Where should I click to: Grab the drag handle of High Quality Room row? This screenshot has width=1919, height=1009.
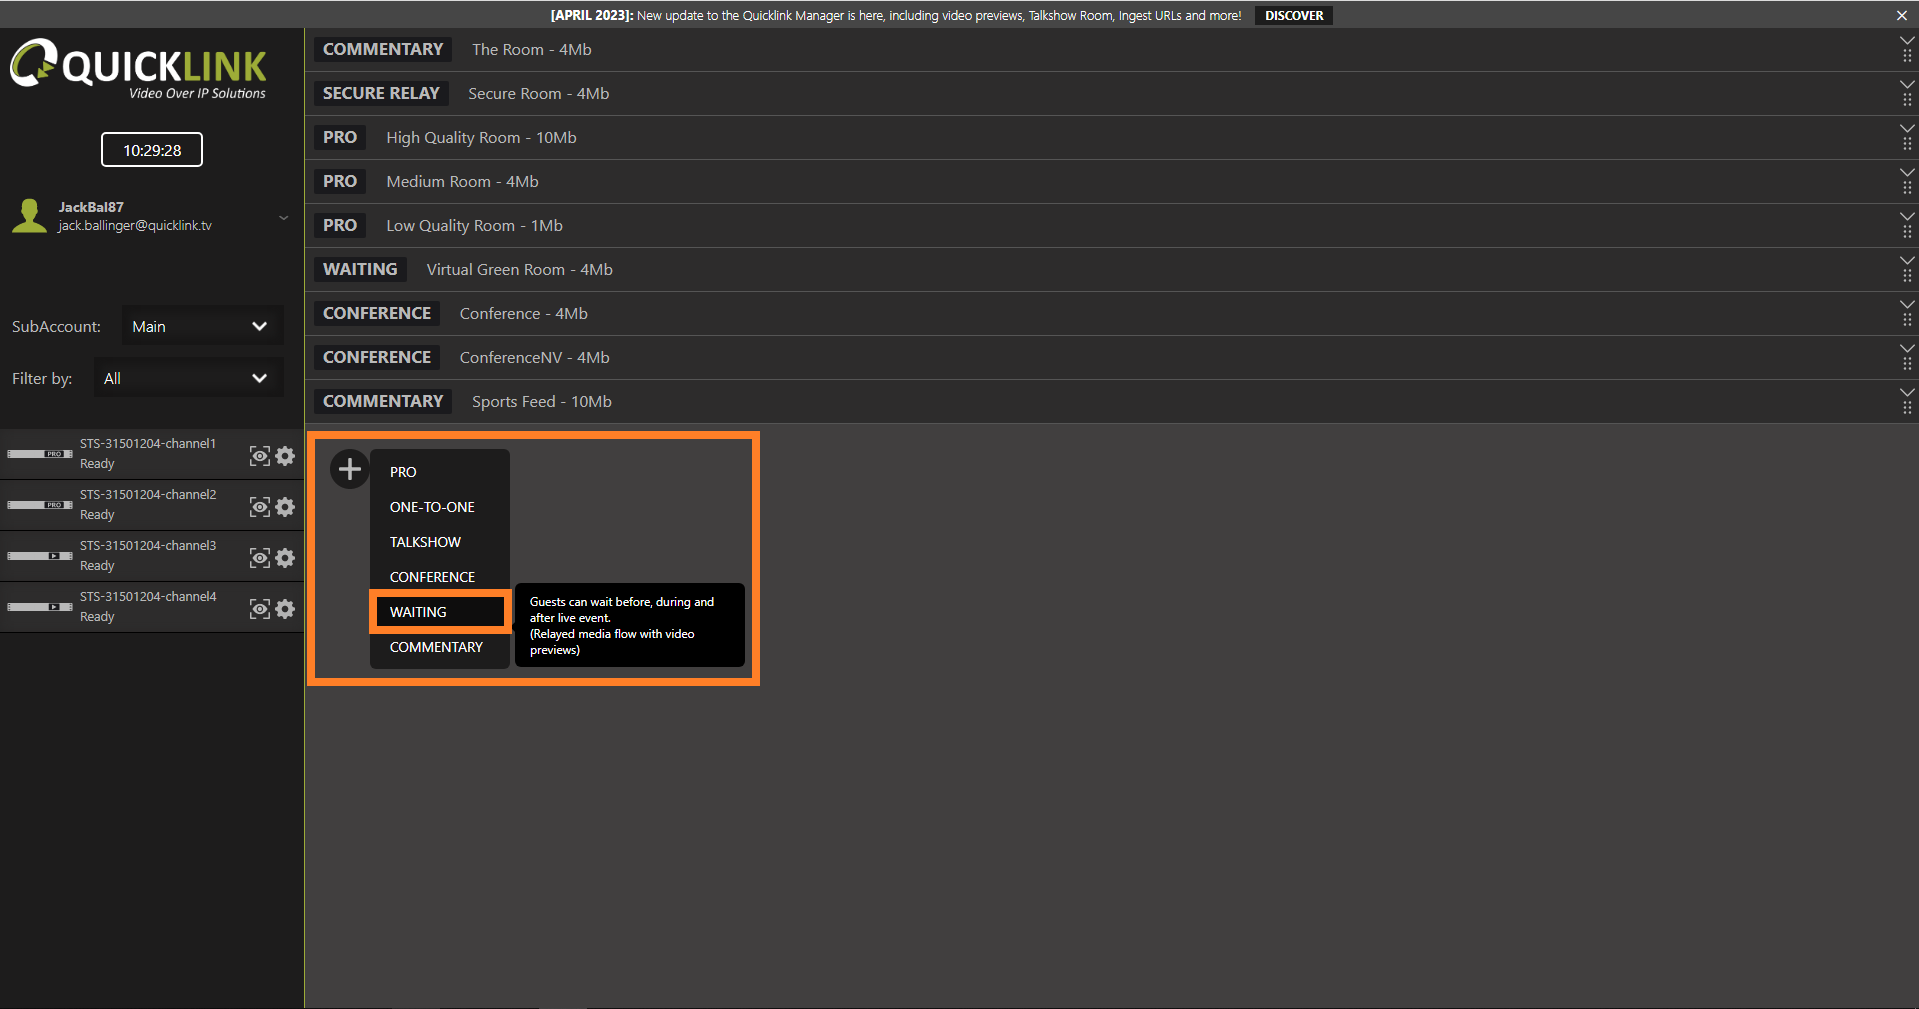point(1907,144)
